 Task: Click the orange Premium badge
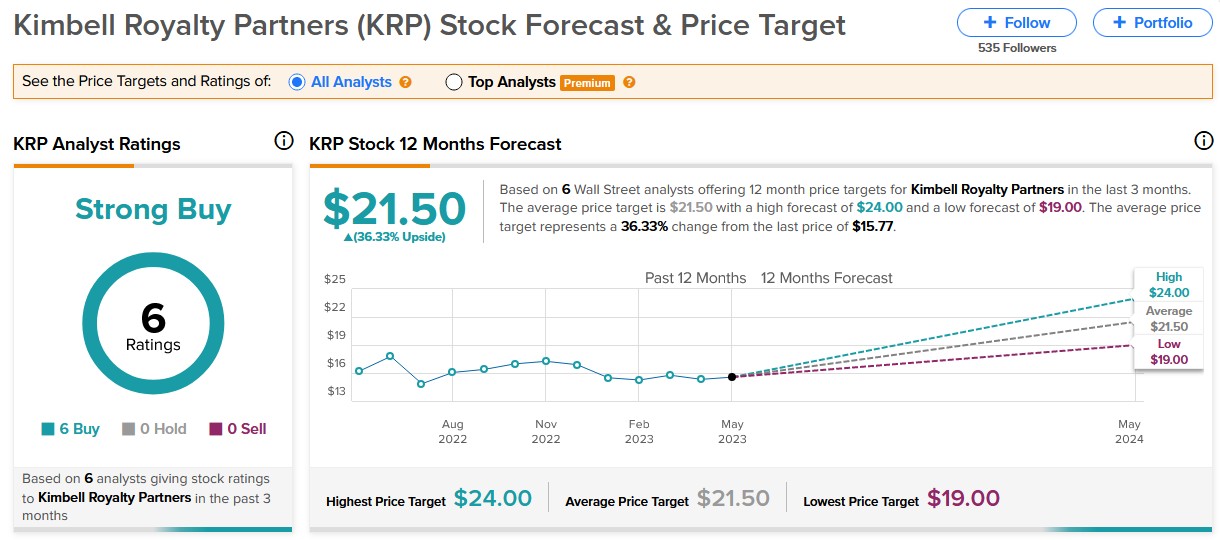(587, 83)
